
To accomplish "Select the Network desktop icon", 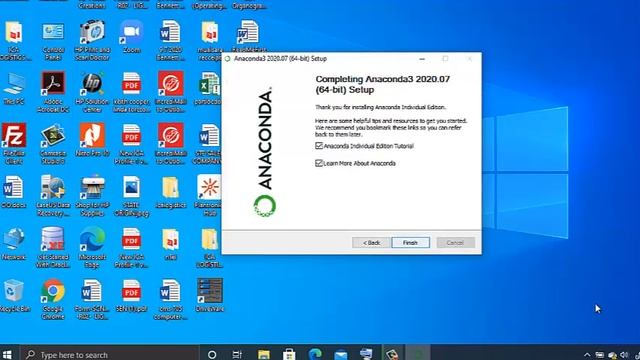I will [x=14, y=244].
